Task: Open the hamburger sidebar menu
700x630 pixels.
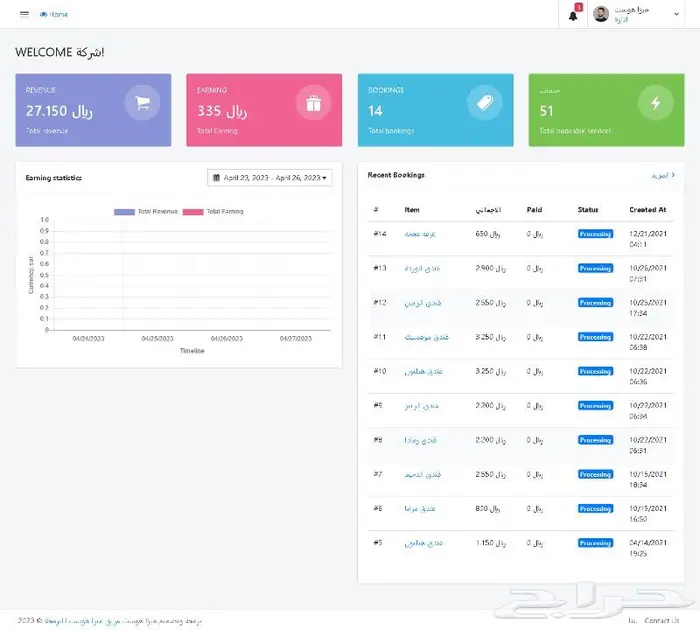Action: click(24, 14)
